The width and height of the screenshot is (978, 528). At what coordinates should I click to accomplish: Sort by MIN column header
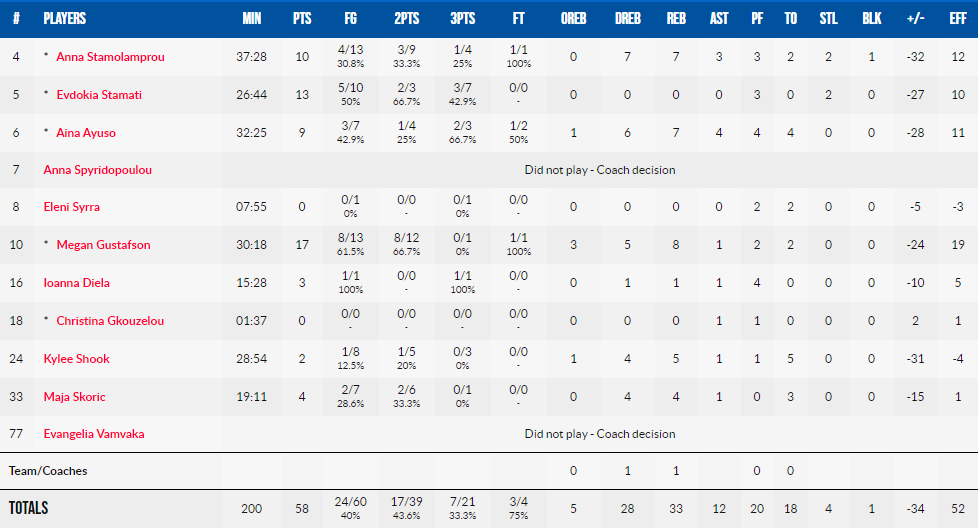pyautogui.click(x=251, y=19)
